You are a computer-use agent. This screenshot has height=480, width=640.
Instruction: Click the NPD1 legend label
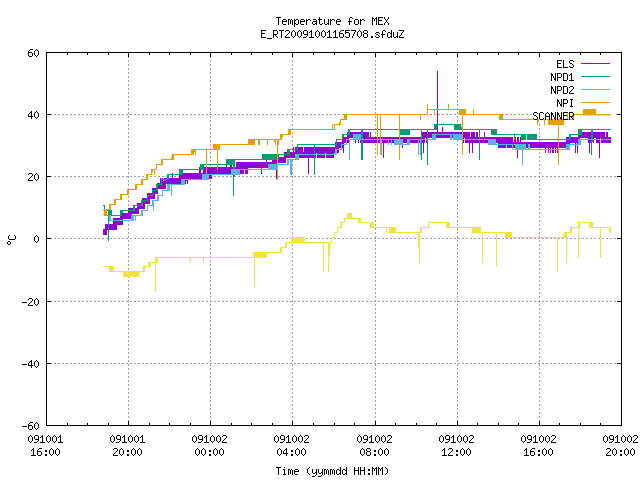[x=562, y=77]
